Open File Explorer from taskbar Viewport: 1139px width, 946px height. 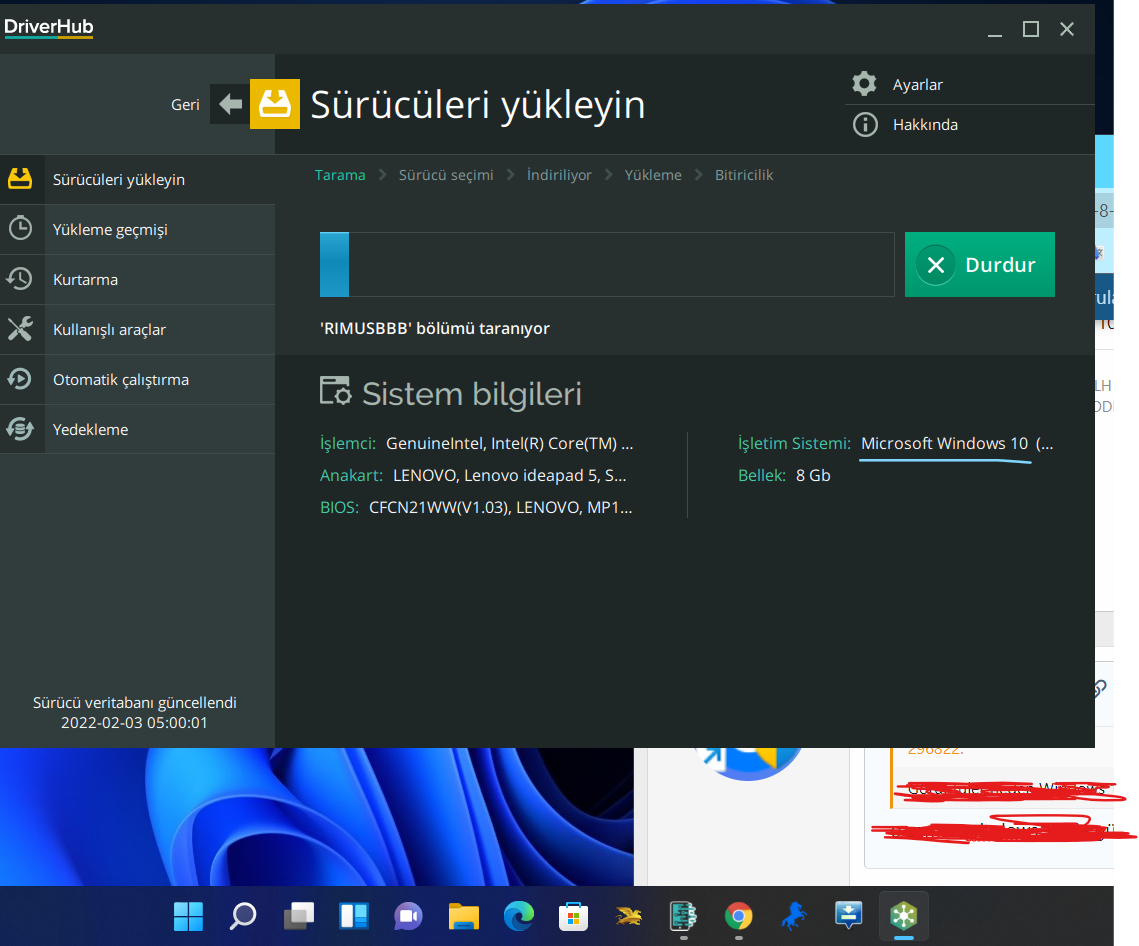[463, 916]
